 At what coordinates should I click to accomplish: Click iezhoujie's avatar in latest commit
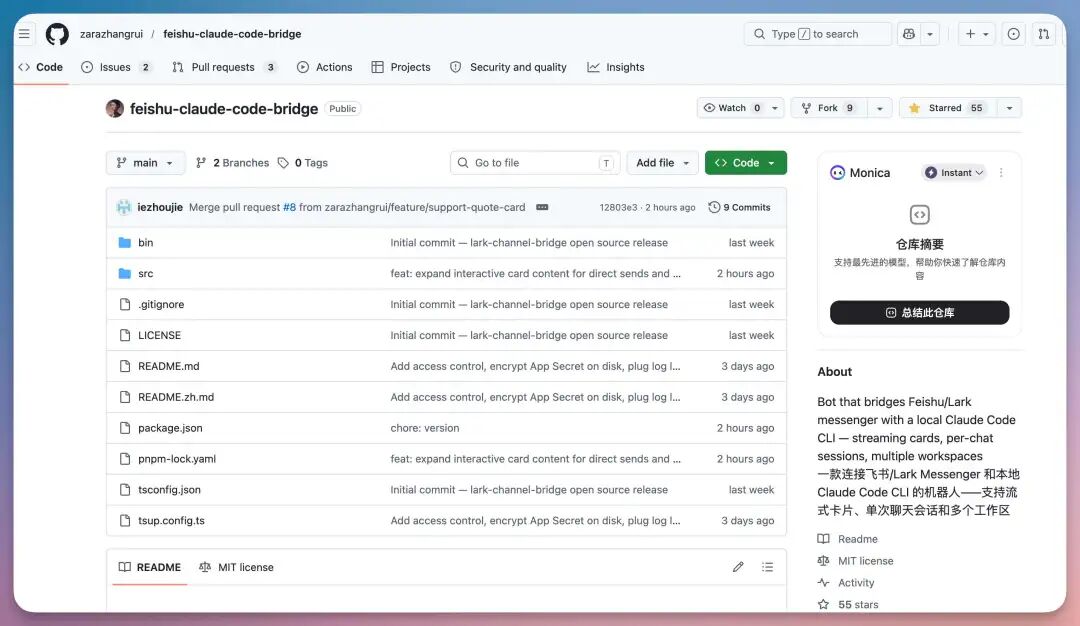click(124, 207)
